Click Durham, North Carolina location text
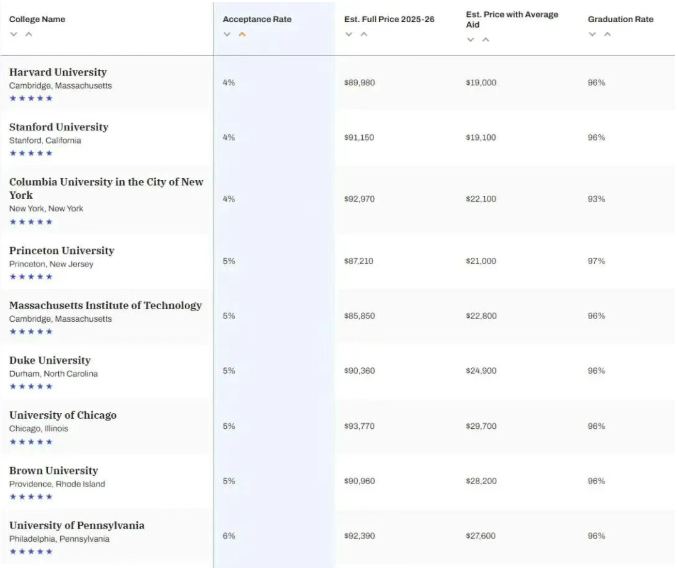This screenshot has width=678, height=568. point(54,374)
